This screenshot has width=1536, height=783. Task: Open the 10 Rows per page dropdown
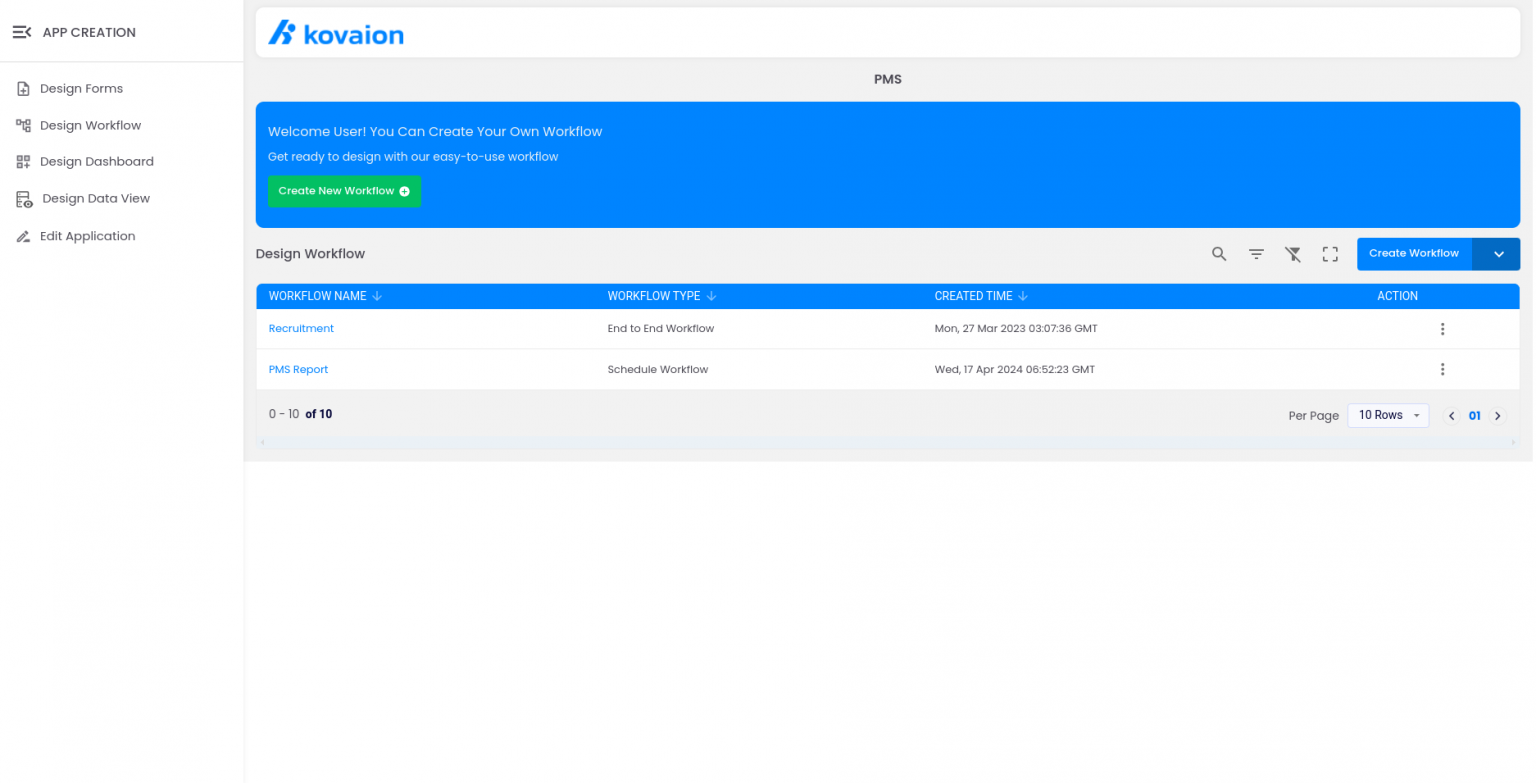pyautogui.click(x=1388, y=415)
